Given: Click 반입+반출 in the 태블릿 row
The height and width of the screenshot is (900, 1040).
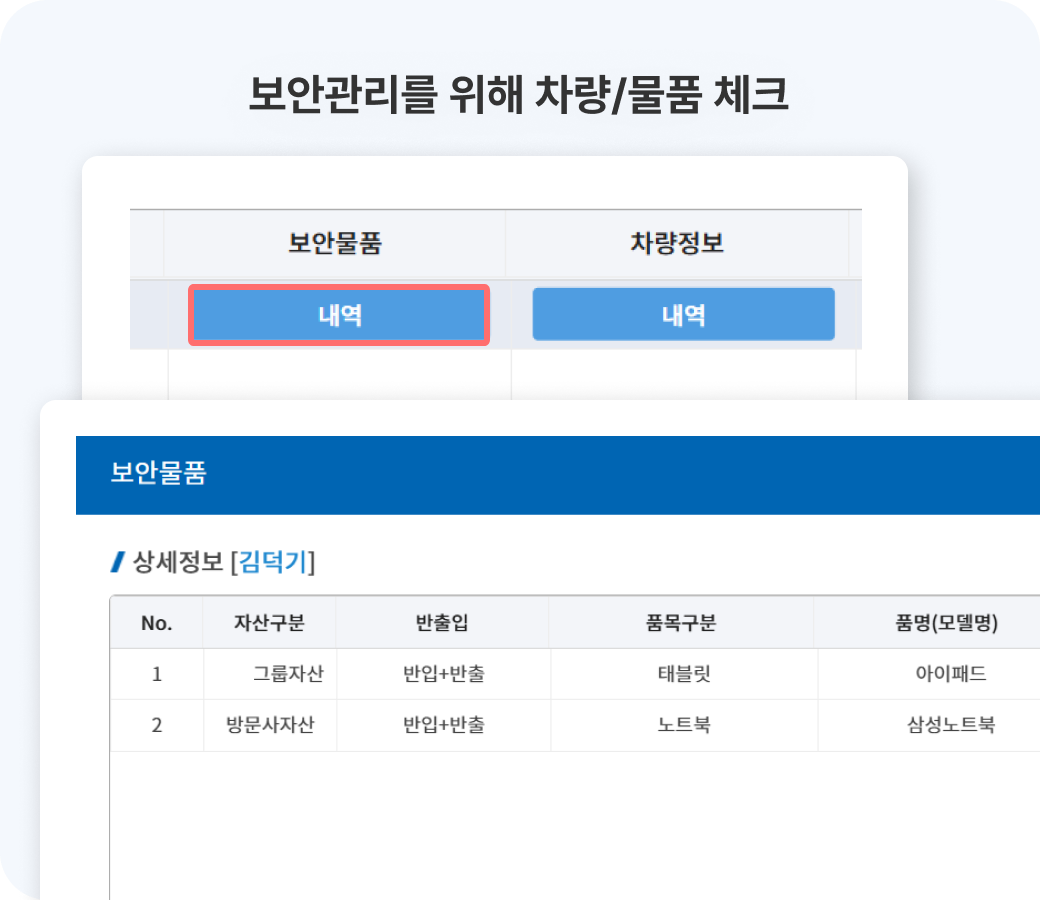Looking at the screenshot, I should (x=443, y=674).
